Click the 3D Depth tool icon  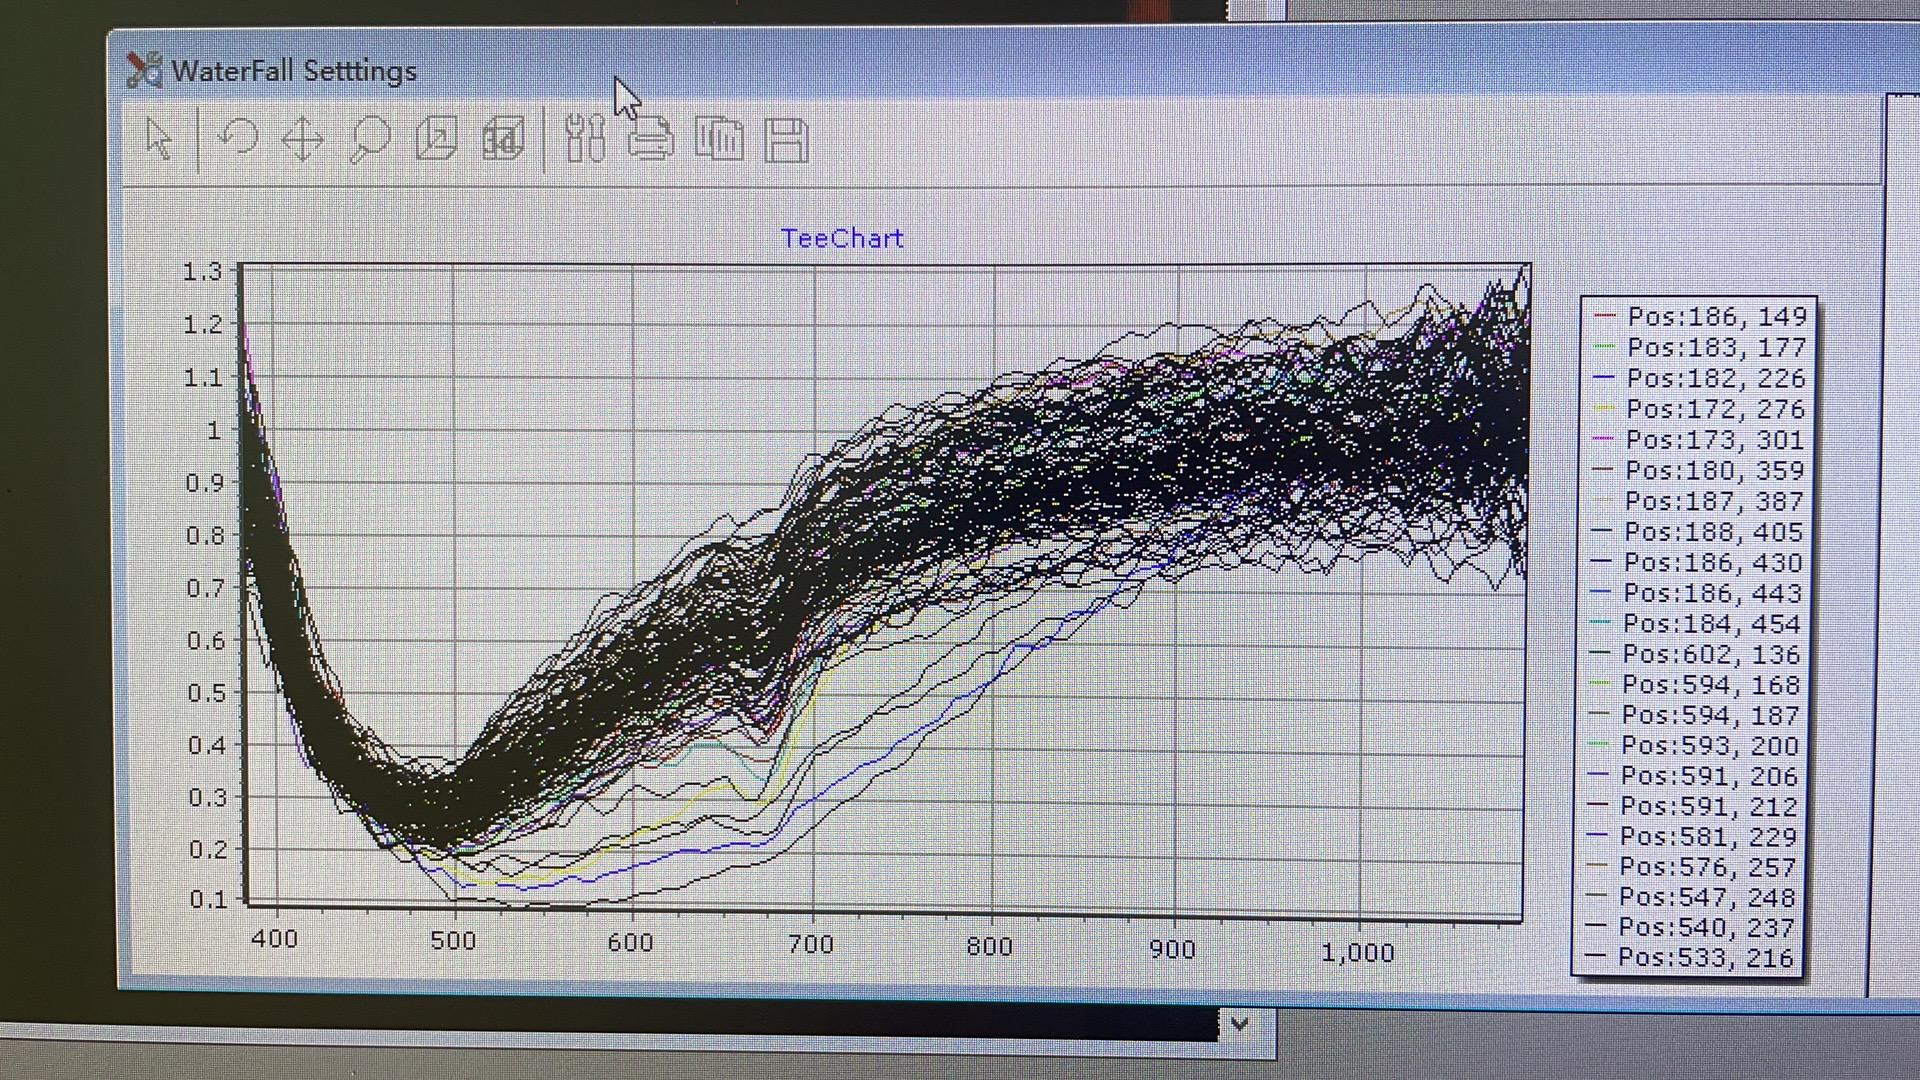pyautogui.click(x=436, y=139)
